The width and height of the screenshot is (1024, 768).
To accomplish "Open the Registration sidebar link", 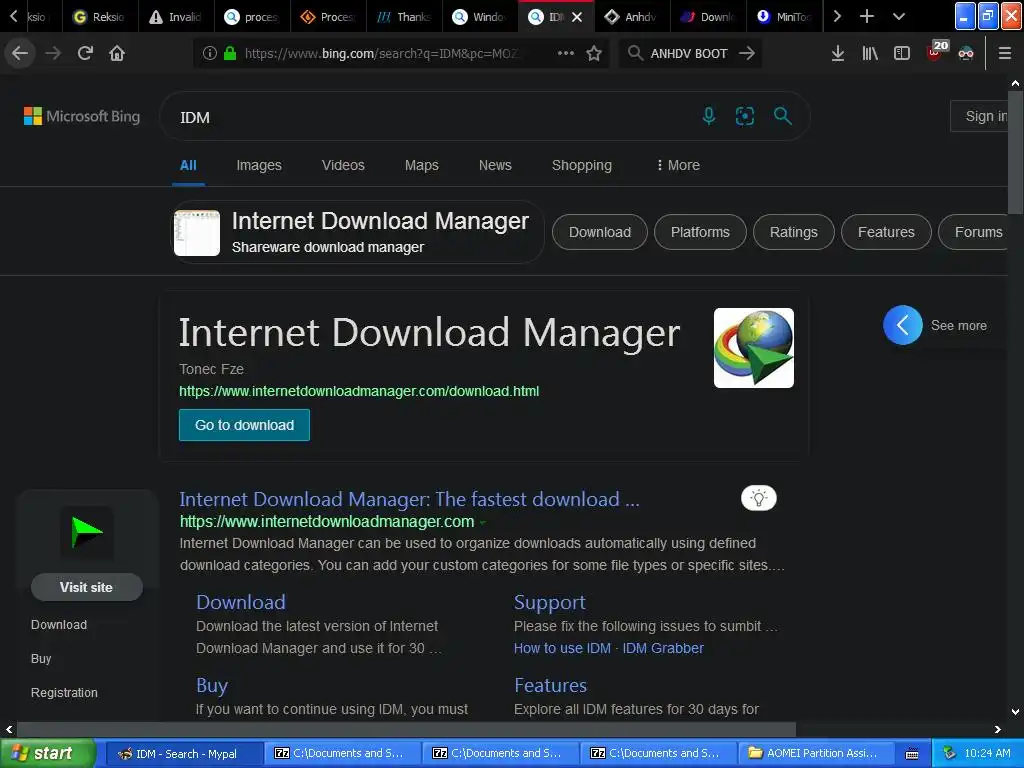I will 64,693.
